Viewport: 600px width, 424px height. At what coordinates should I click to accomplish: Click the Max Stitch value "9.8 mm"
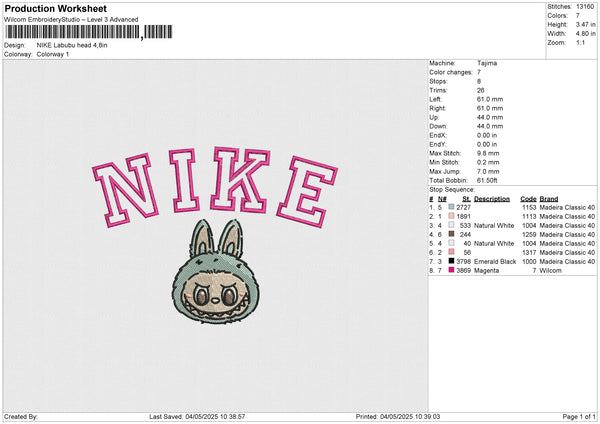click(488, 153)
